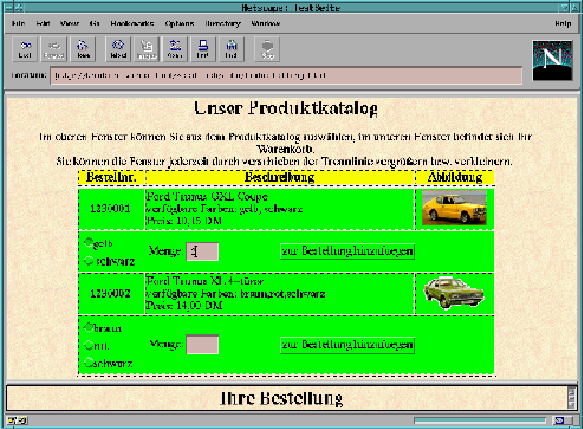
Task: Open the Edit menu
Action: (x=43, y=23)
